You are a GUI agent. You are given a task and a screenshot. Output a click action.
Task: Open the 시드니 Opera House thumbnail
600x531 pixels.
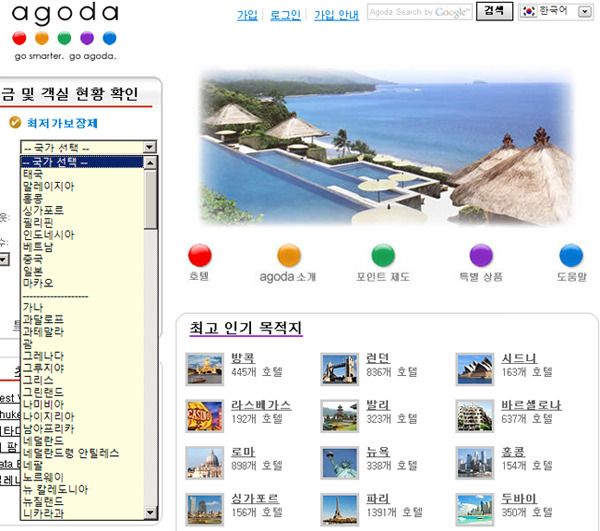tap(475, 369)
